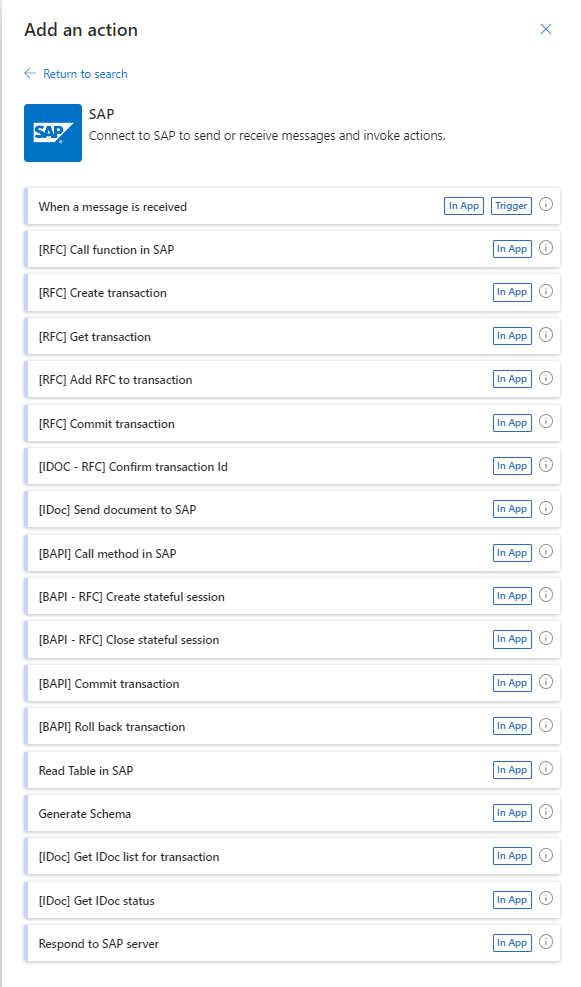
Task: Close the Add an action panel
Action: 546,29
